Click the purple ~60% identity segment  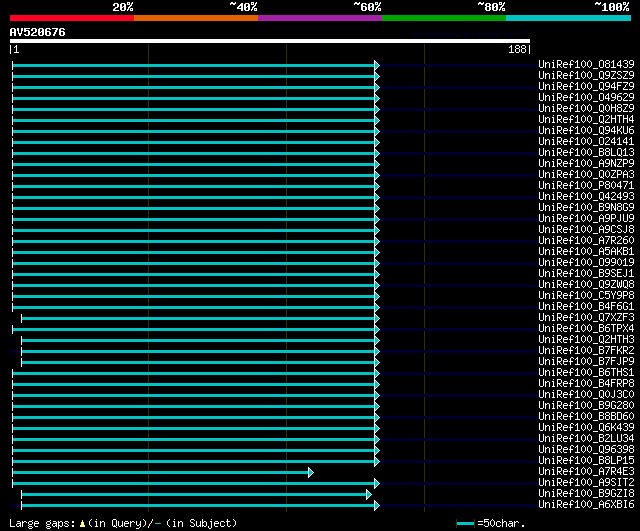(x=320, y=18)
